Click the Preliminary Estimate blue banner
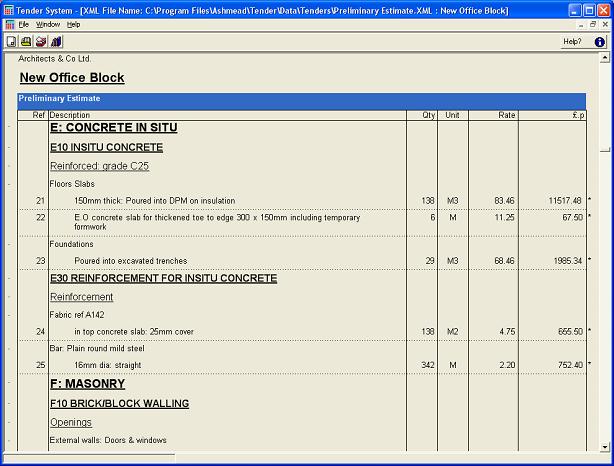The width and height of the screenshot is (614, 466). coord(302,101)
